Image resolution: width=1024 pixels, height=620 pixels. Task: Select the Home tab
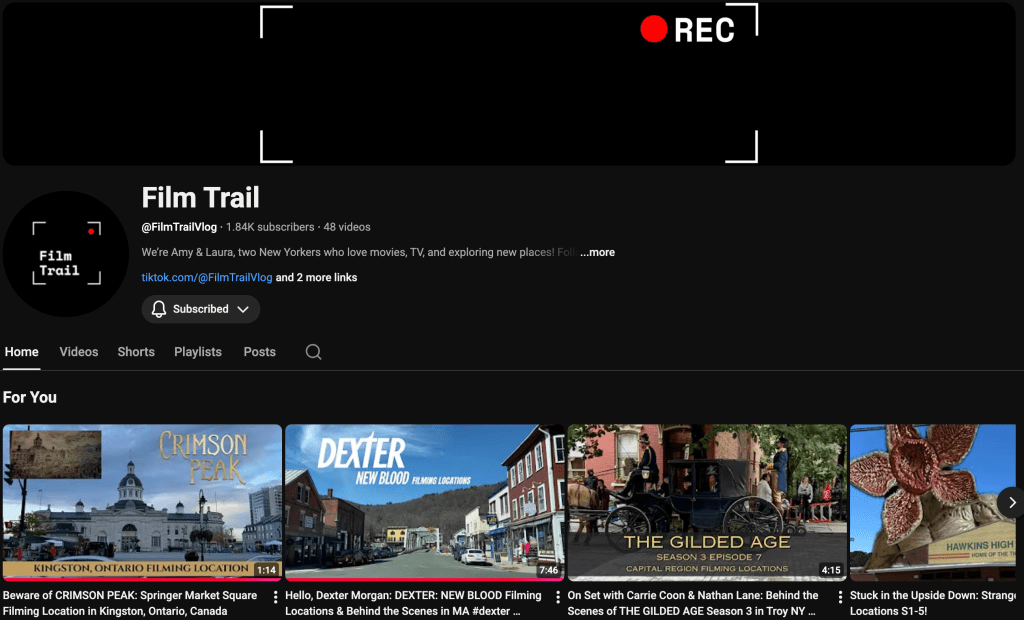click(x=22, y=352)
